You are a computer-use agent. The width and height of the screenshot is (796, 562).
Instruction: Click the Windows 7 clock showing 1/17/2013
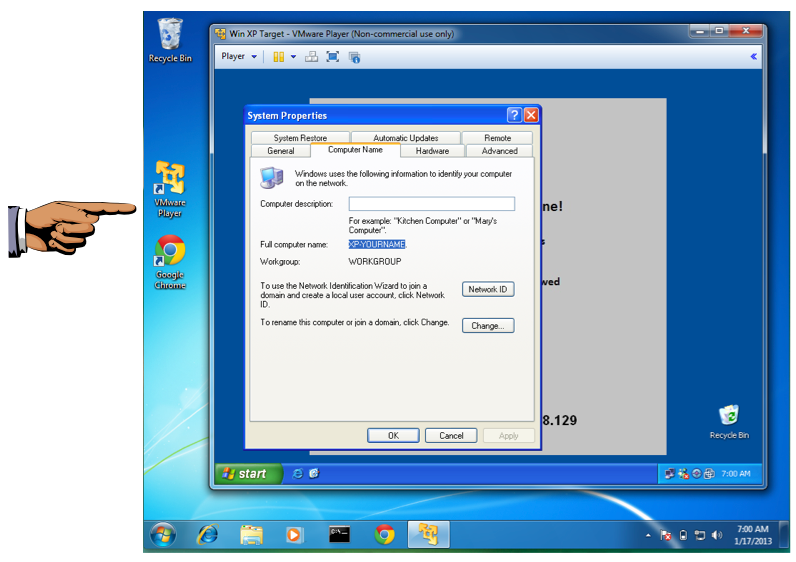752,535
